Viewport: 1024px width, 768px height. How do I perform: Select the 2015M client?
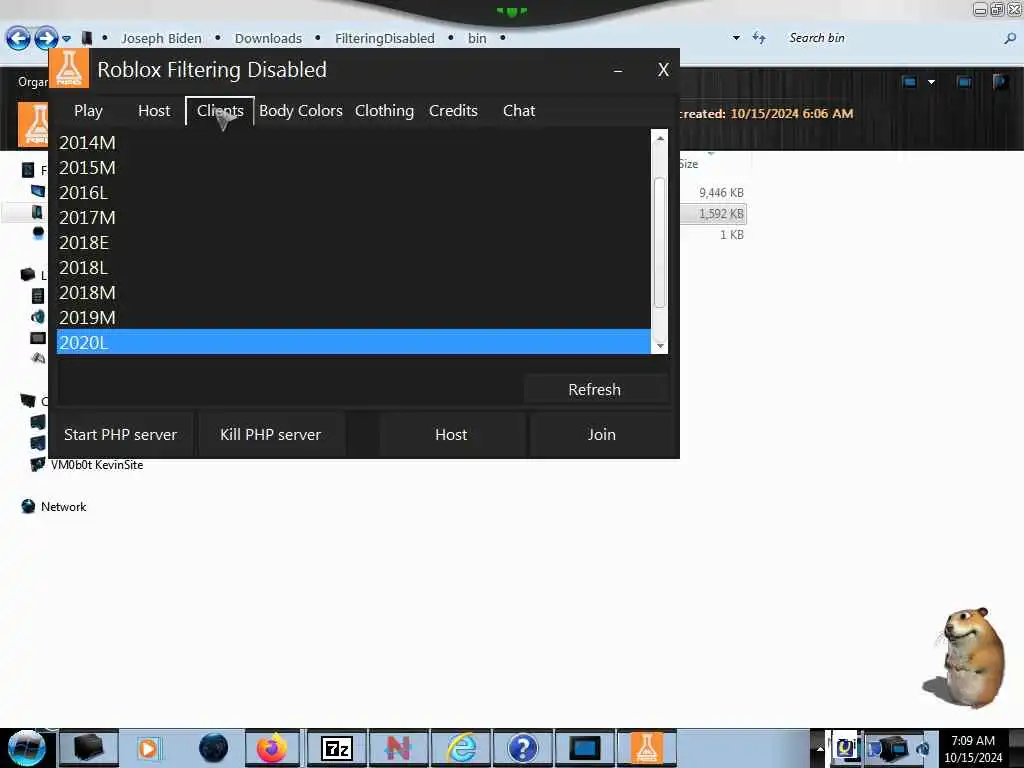point(353,168)
